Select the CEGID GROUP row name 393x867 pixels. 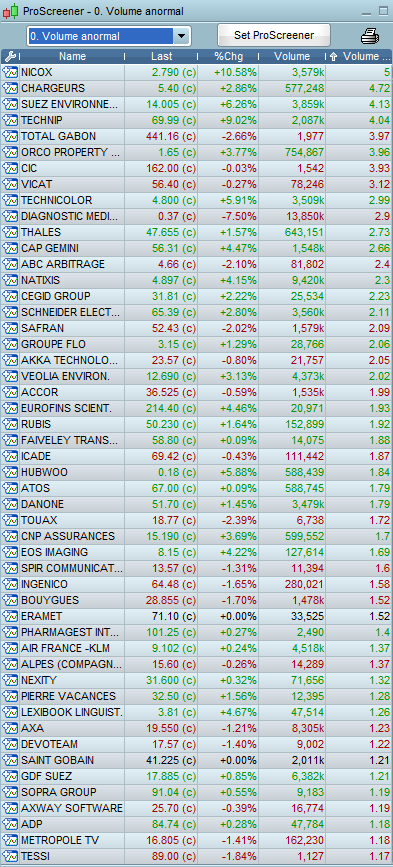56,296
